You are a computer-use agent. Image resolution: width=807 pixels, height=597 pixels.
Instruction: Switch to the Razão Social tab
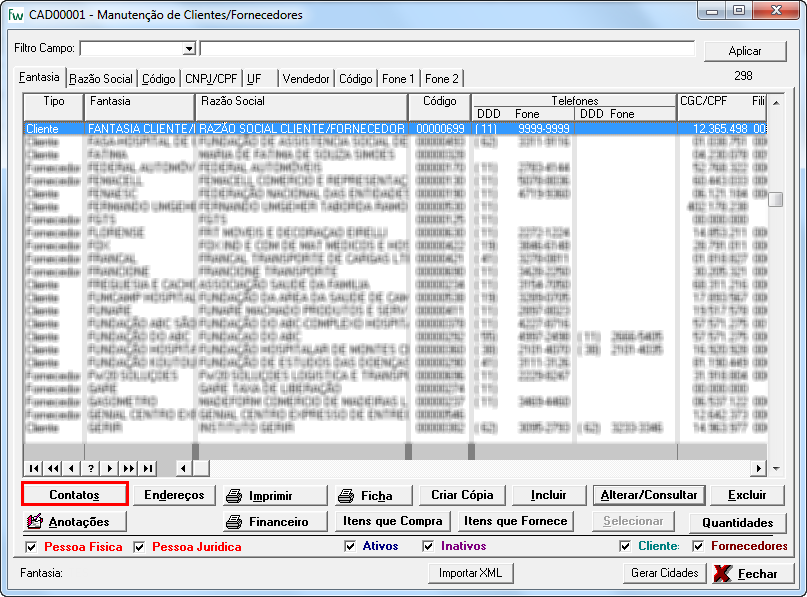[x=101, y=79]
